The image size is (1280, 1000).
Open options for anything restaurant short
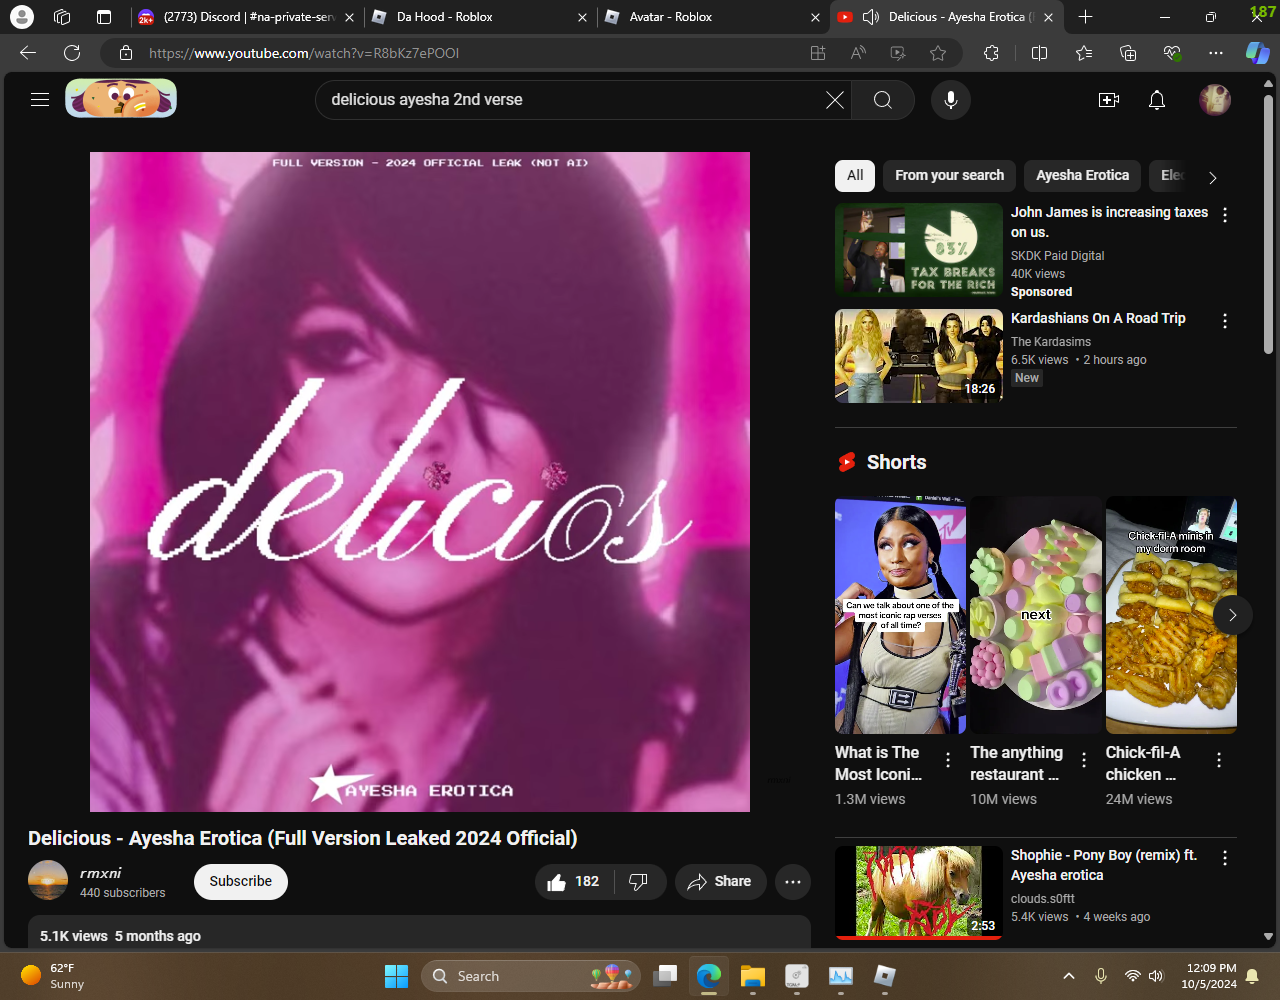click(1084, 760)
